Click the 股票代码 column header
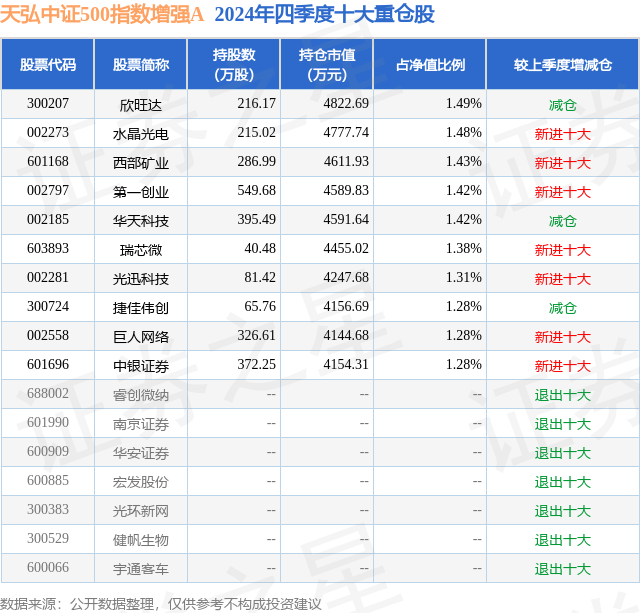 pyautogui.click(x=48, y=64)
